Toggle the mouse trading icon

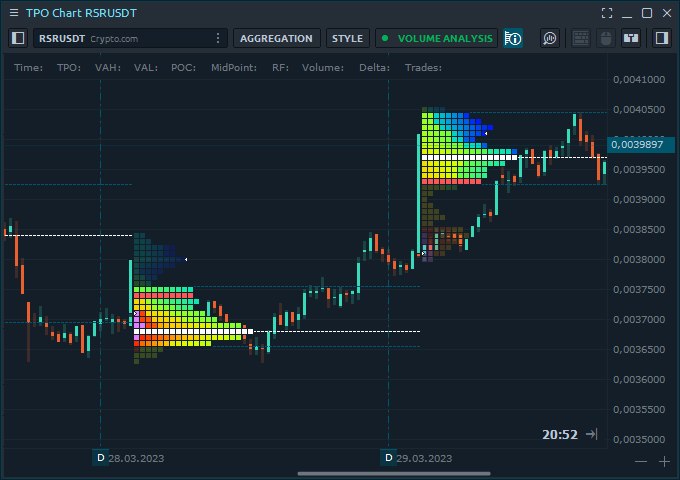click(x=606, y=38)
